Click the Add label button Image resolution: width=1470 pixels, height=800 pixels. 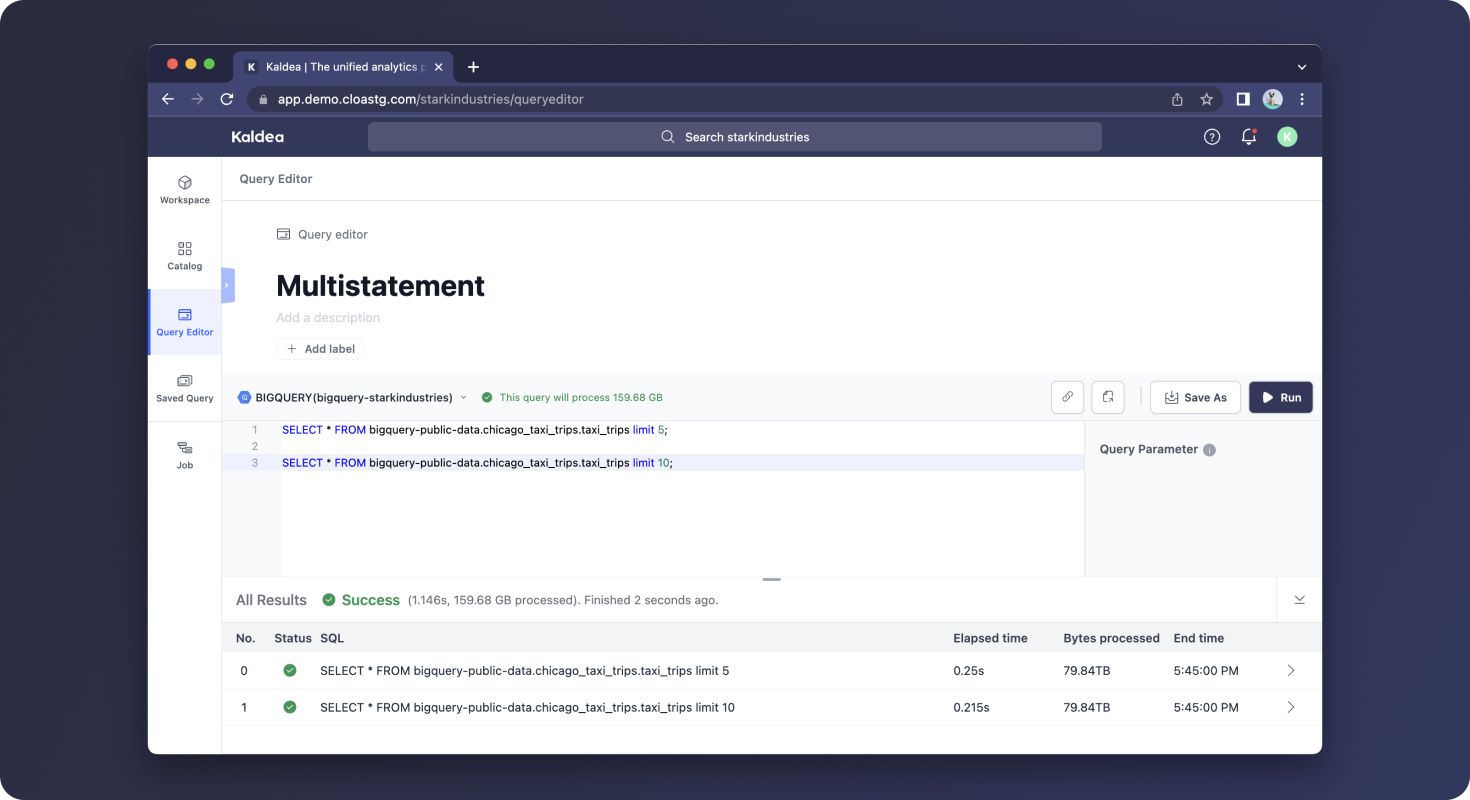[320, 349]
